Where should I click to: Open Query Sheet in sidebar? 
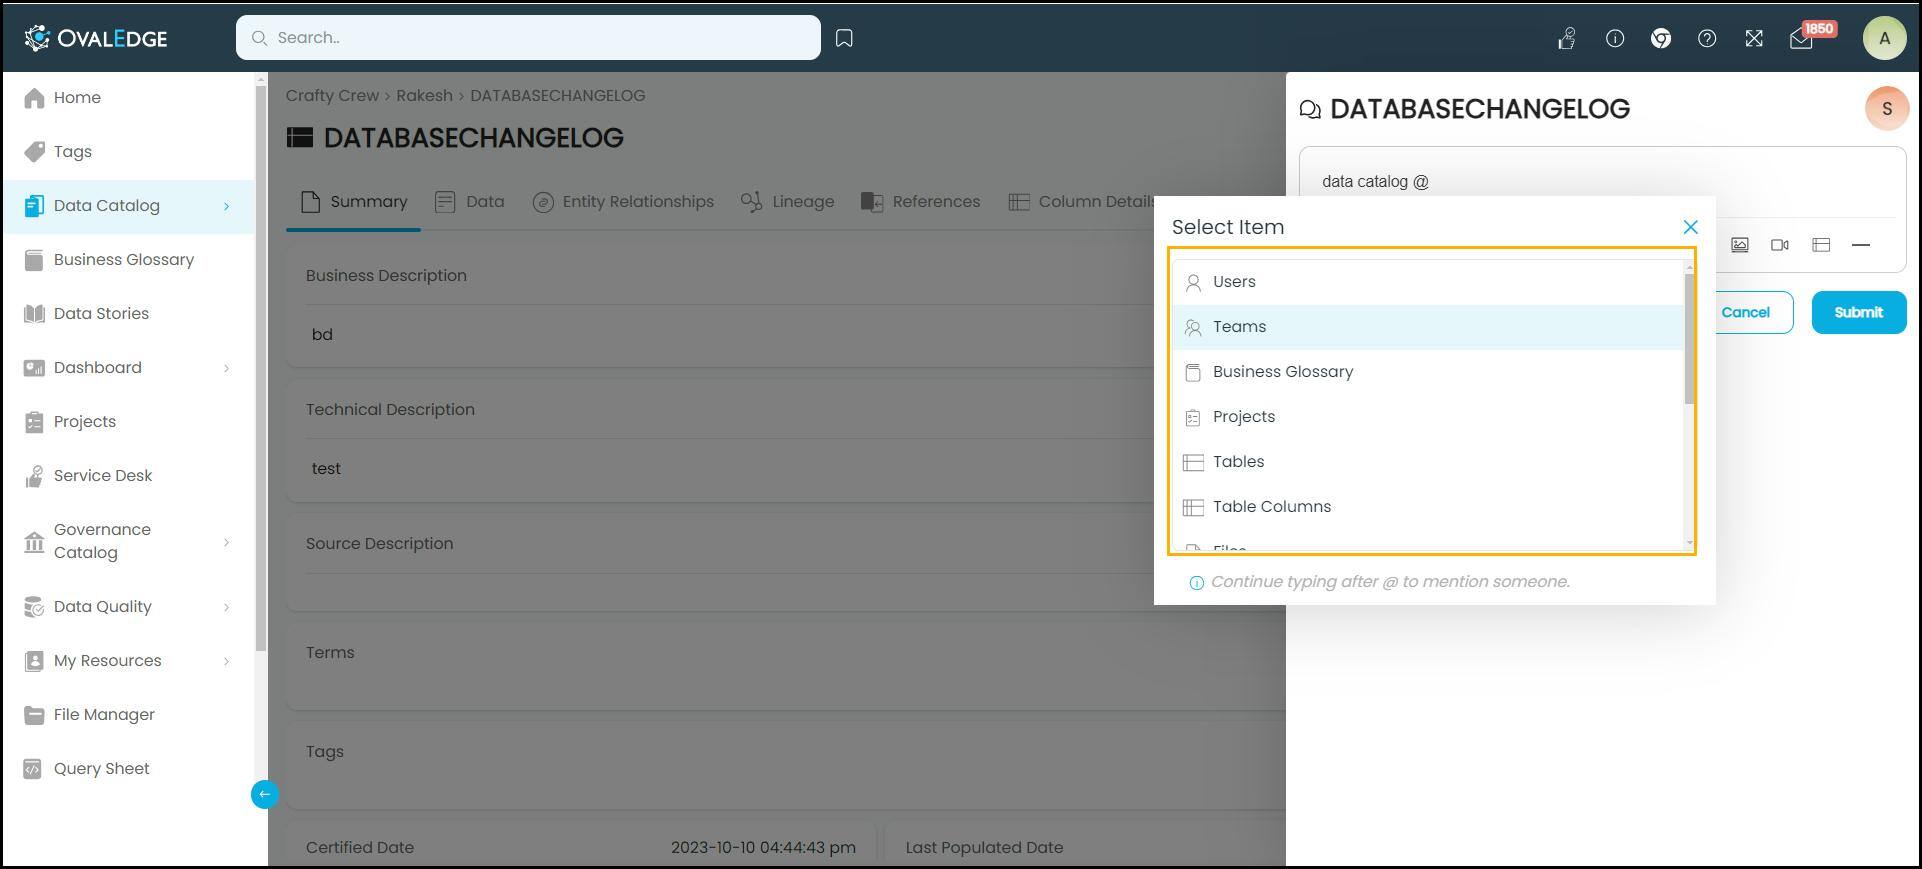pyautogui.click(x=128, y=768)
